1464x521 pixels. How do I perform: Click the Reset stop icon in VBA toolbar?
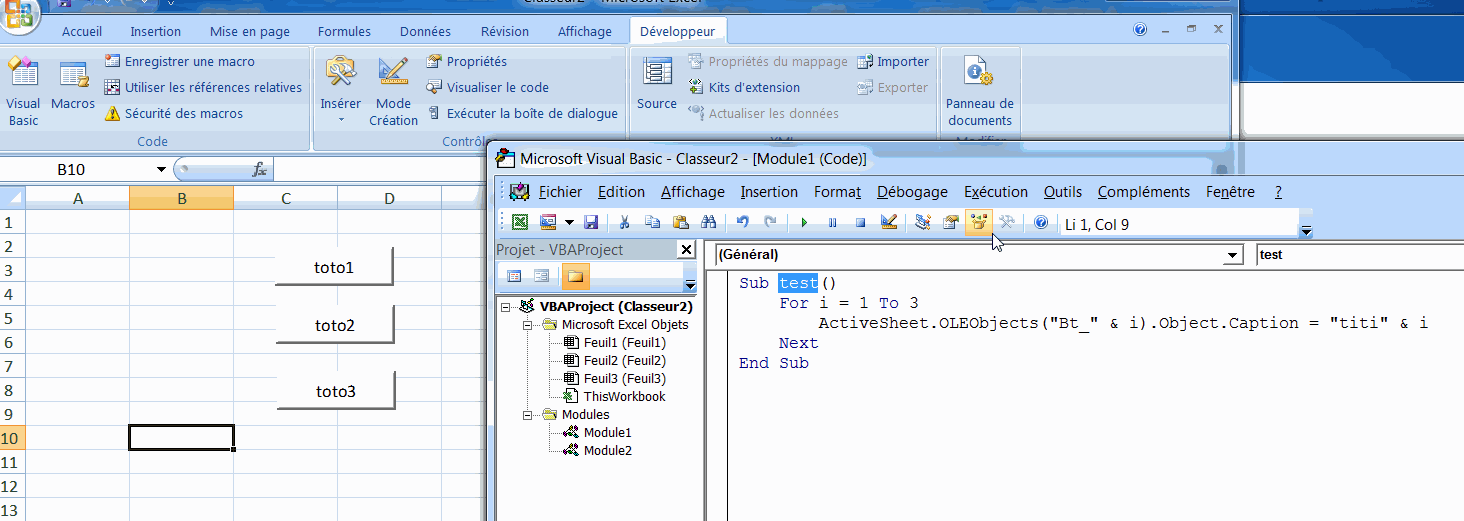[860, 222]
